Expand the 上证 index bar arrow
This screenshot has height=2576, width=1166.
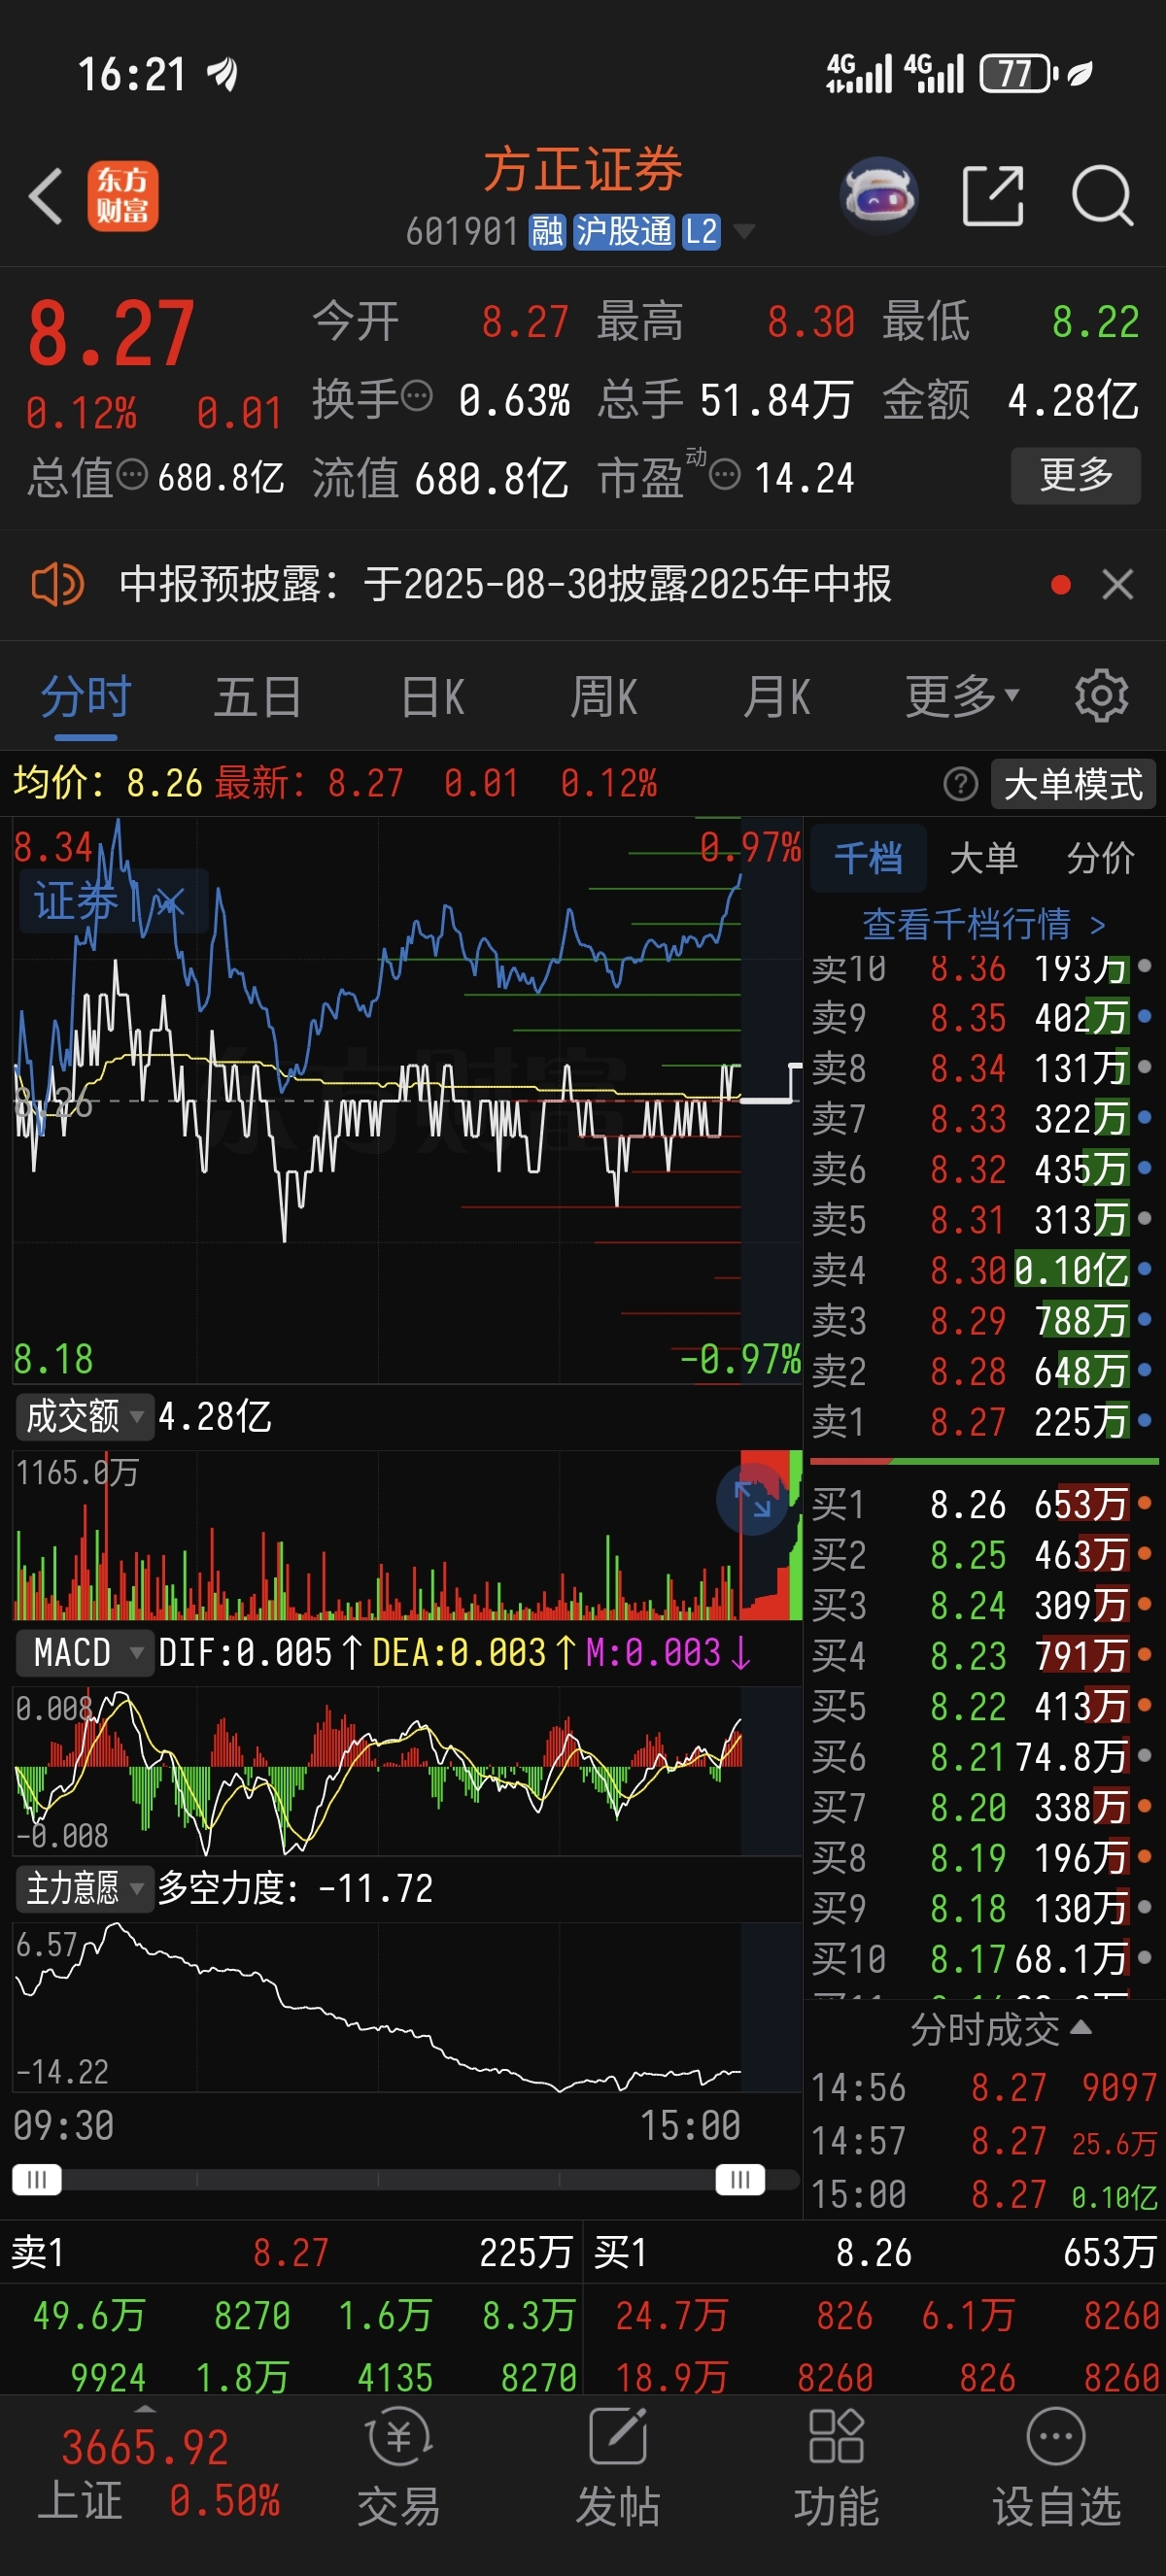click(145, 2410)
